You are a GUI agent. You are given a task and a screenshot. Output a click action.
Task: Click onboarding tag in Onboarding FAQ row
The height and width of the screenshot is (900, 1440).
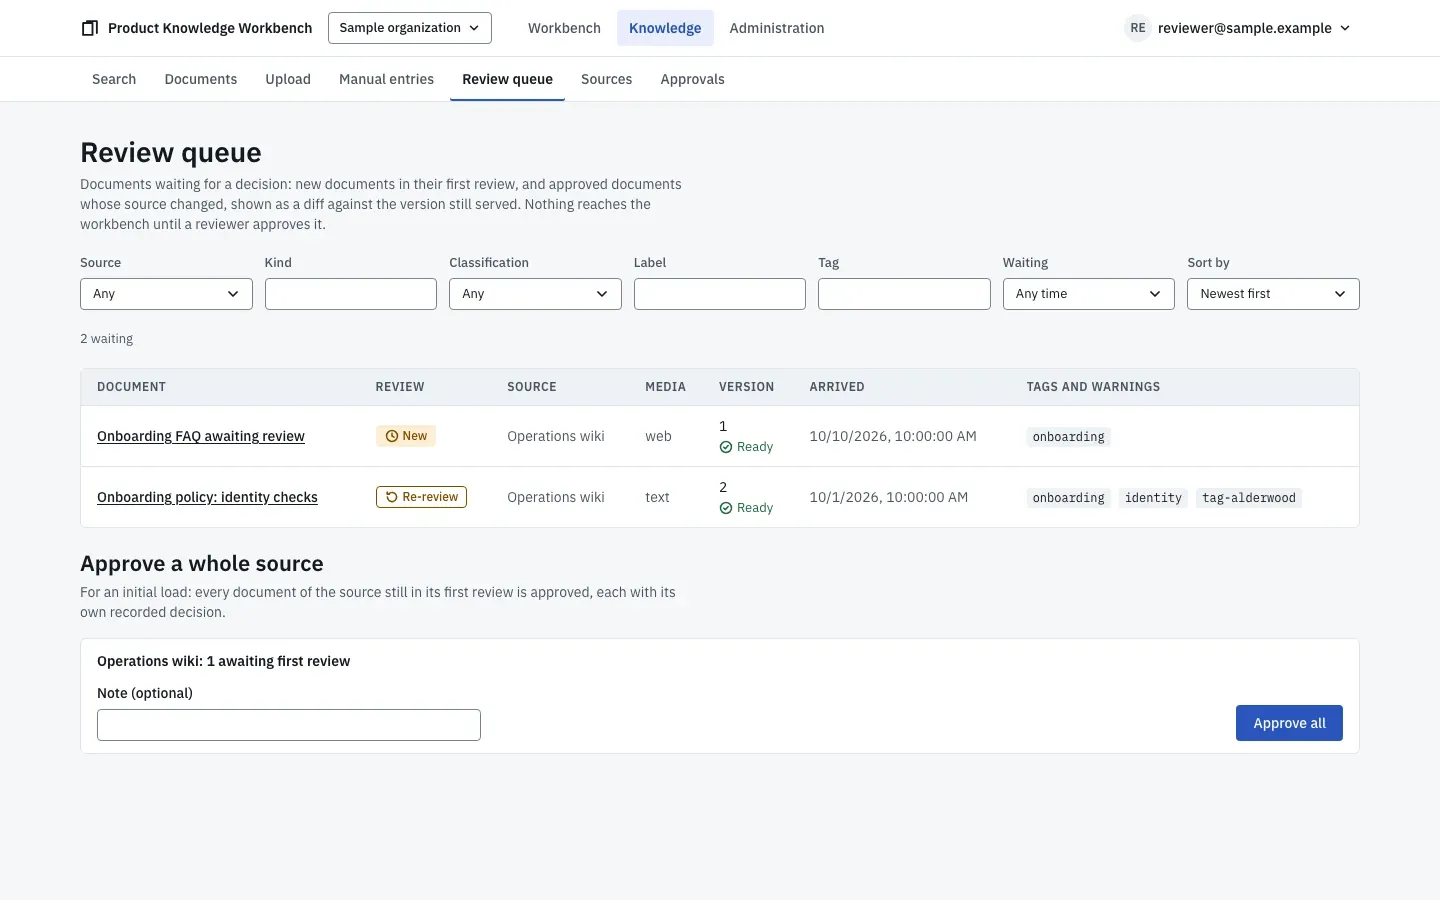[x=1069, y=437]
